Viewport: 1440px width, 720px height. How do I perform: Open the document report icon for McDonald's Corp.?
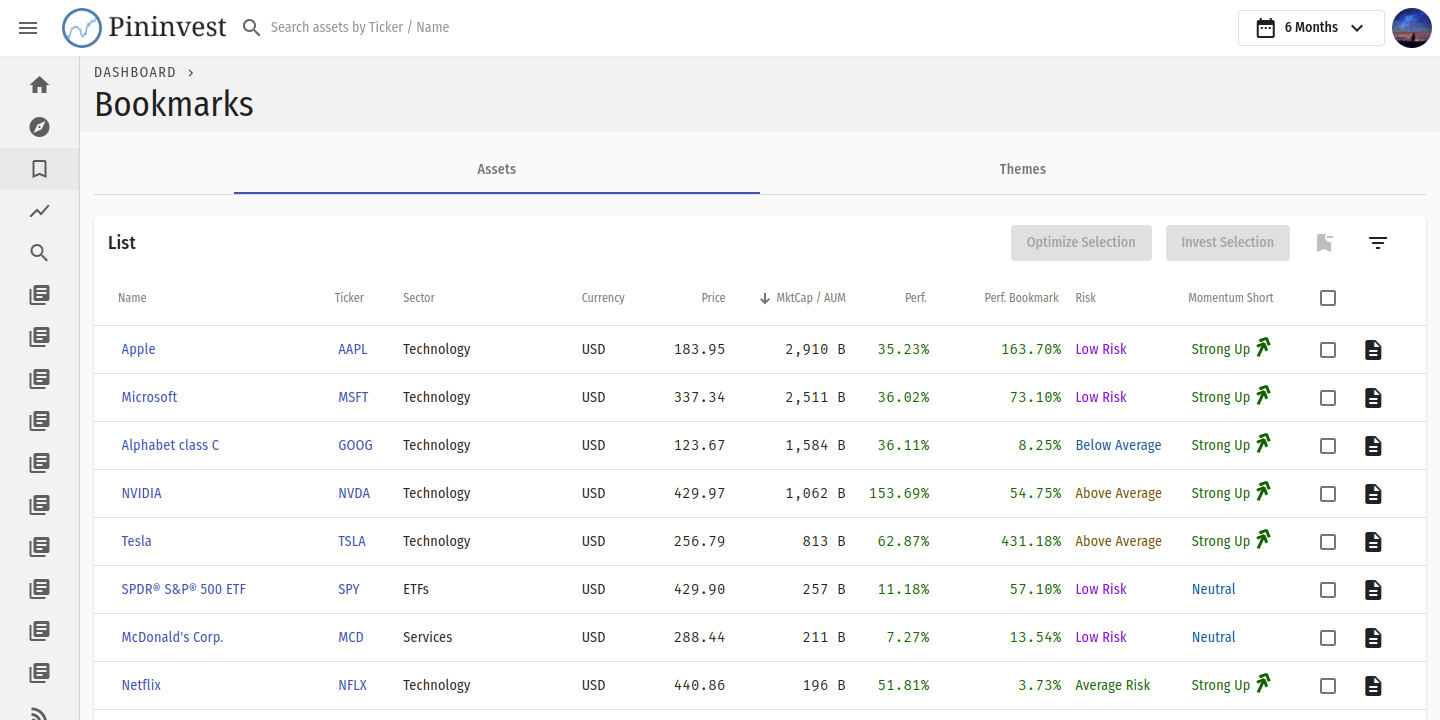pos(1373,638)
